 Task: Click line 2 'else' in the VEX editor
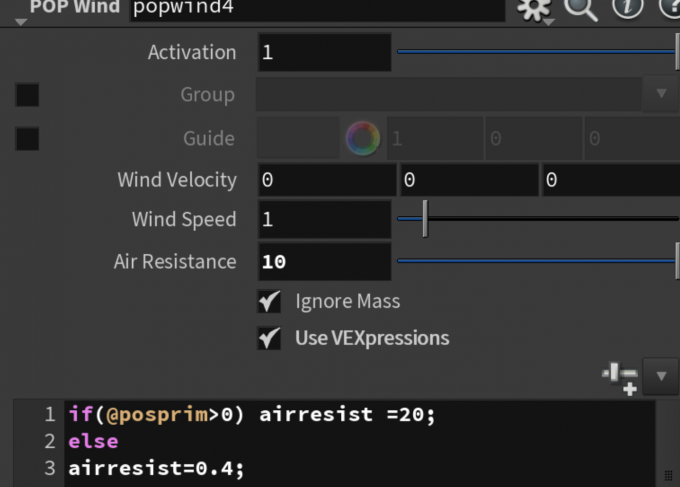93,442
